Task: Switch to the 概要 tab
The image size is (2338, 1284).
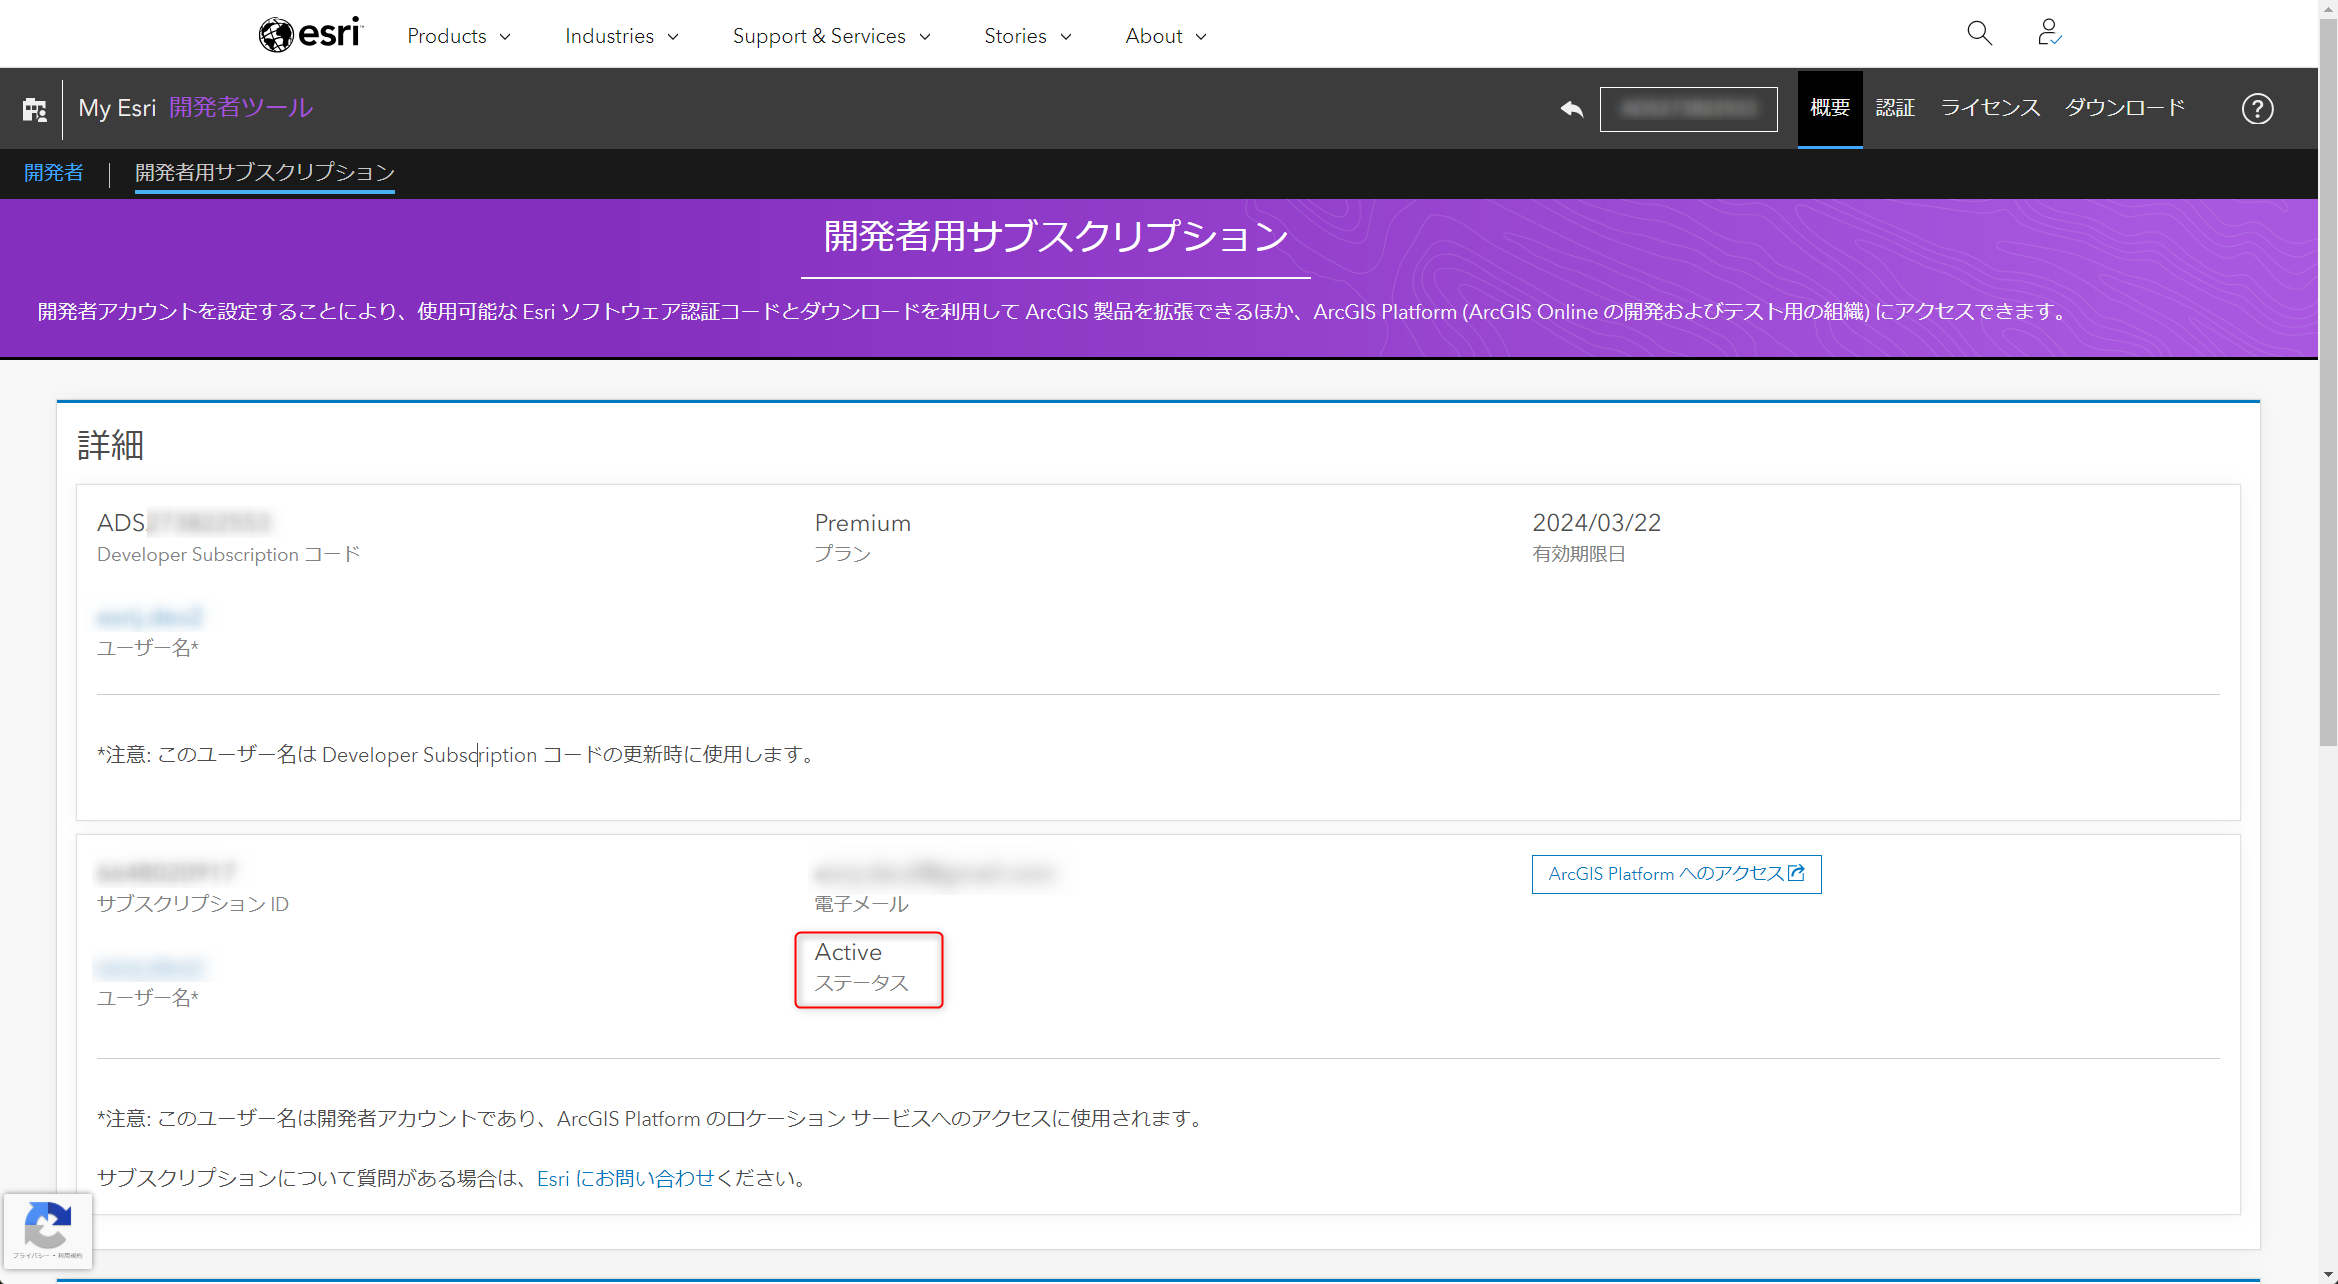Action: pos(1830,108)
